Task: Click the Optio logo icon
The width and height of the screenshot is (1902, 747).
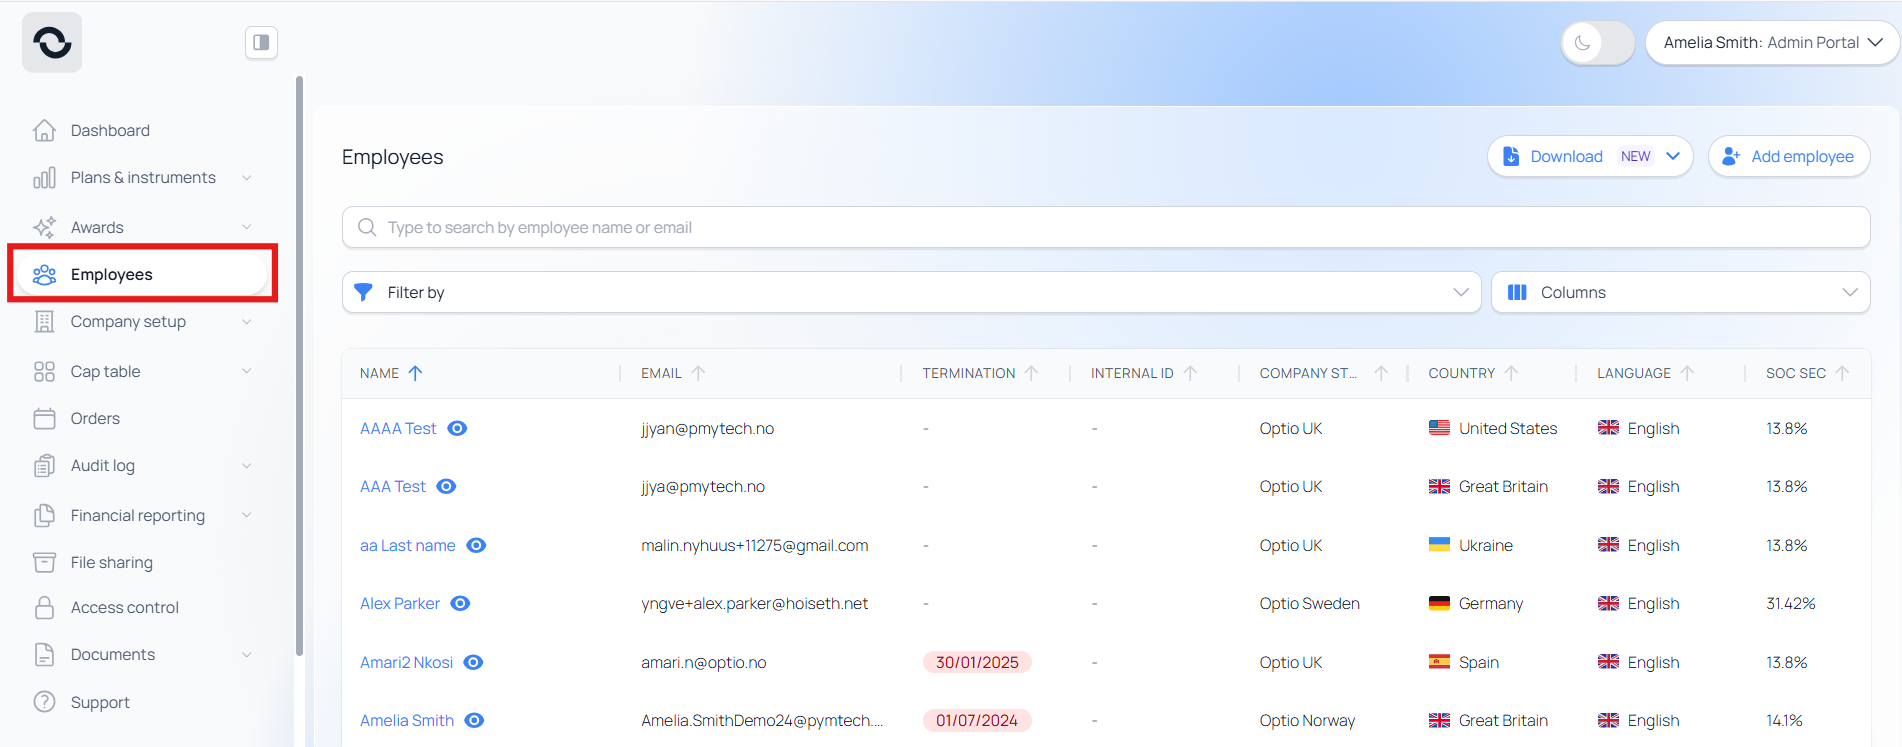Action: click(52, 43)
